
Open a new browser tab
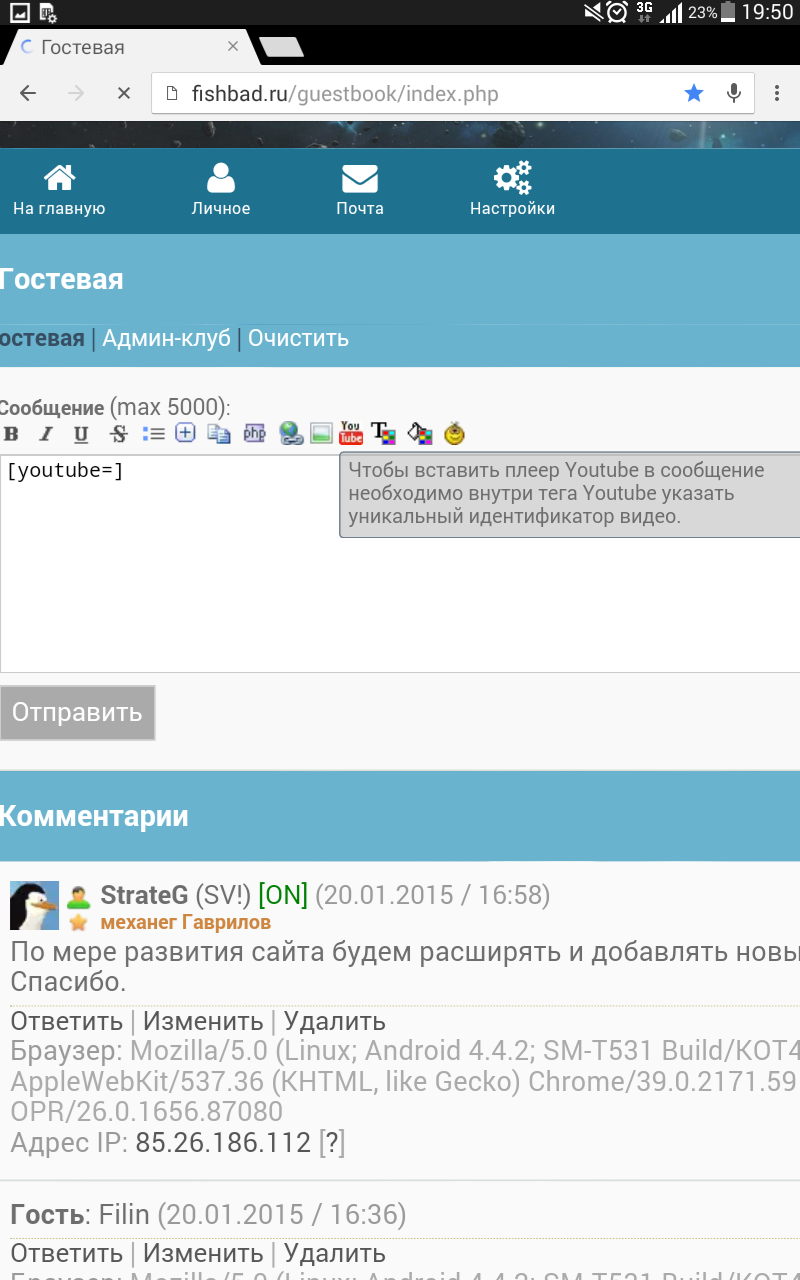(x=280, y=47)
